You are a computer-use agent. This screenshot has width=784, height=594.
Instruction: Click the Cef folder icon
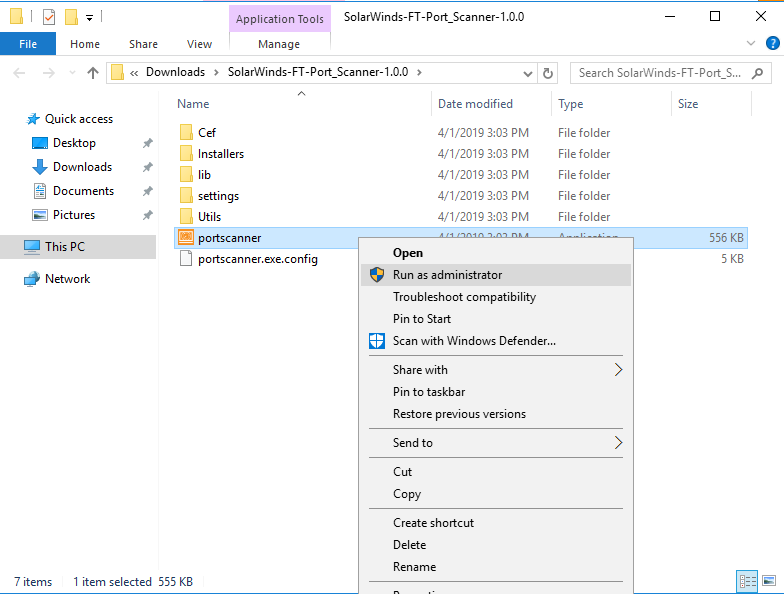tap(186, 132)
